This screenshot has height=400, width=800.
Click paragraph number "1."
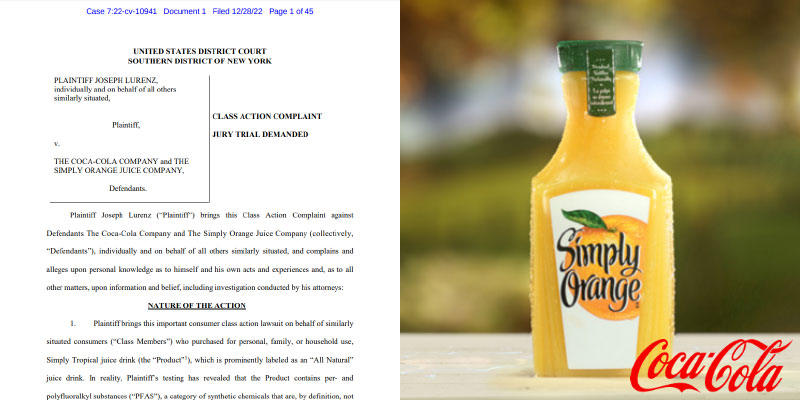[73, 326]
